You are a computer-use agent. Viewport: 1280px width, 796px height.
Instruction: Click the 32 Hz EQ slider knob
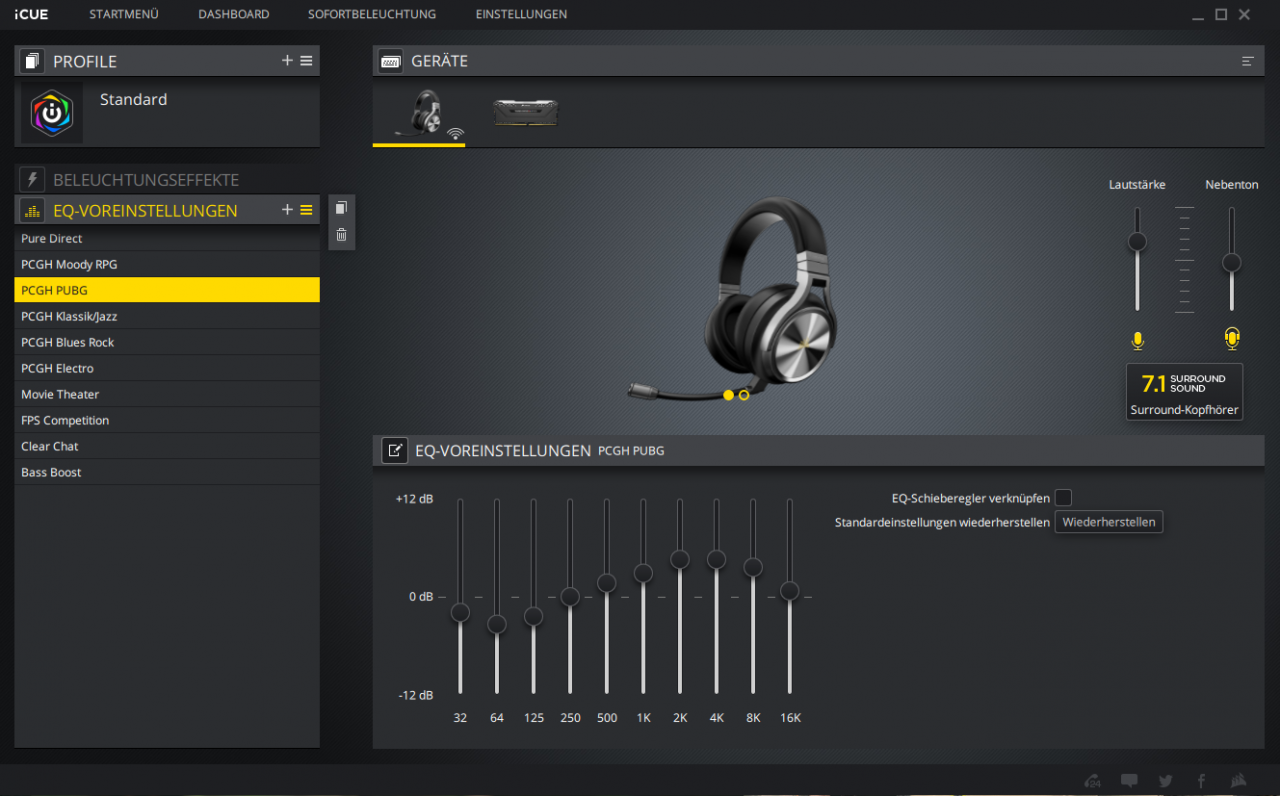tap(460, 612)
